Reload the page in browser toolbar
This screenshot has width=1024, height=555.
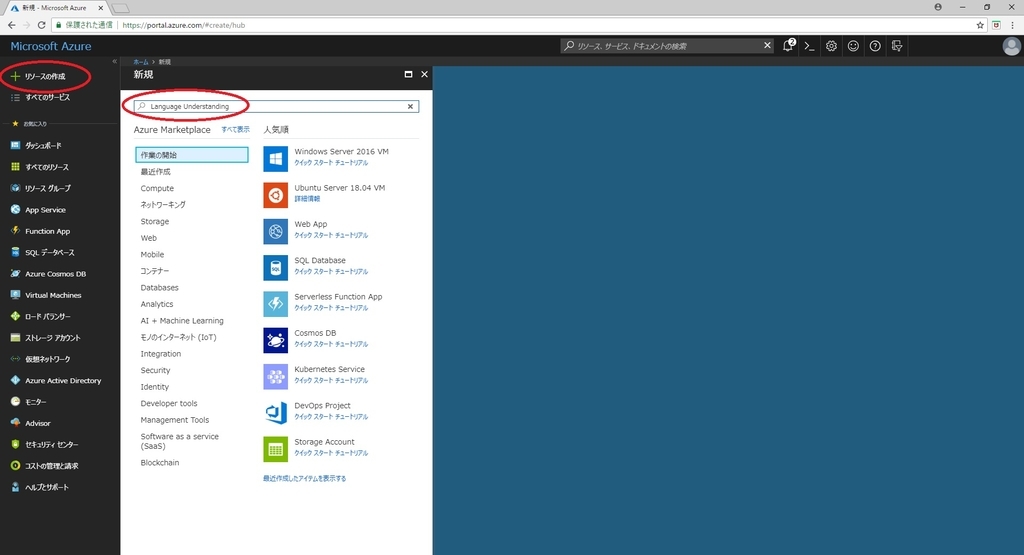point(41,25)
